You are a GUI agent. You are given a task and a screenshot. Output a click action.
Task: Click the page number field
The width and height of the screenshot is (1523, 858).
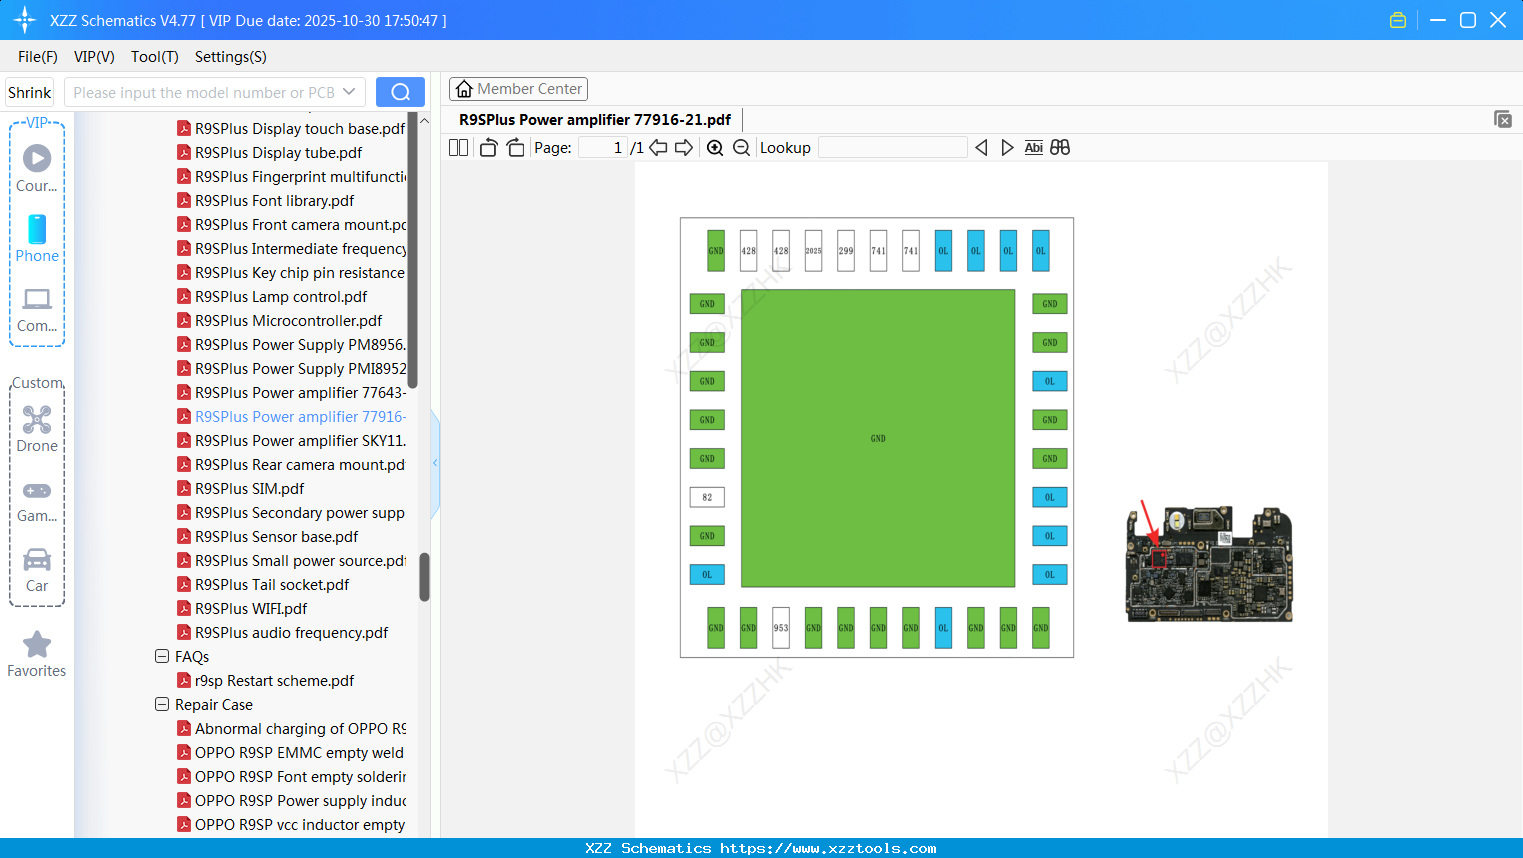603,148
